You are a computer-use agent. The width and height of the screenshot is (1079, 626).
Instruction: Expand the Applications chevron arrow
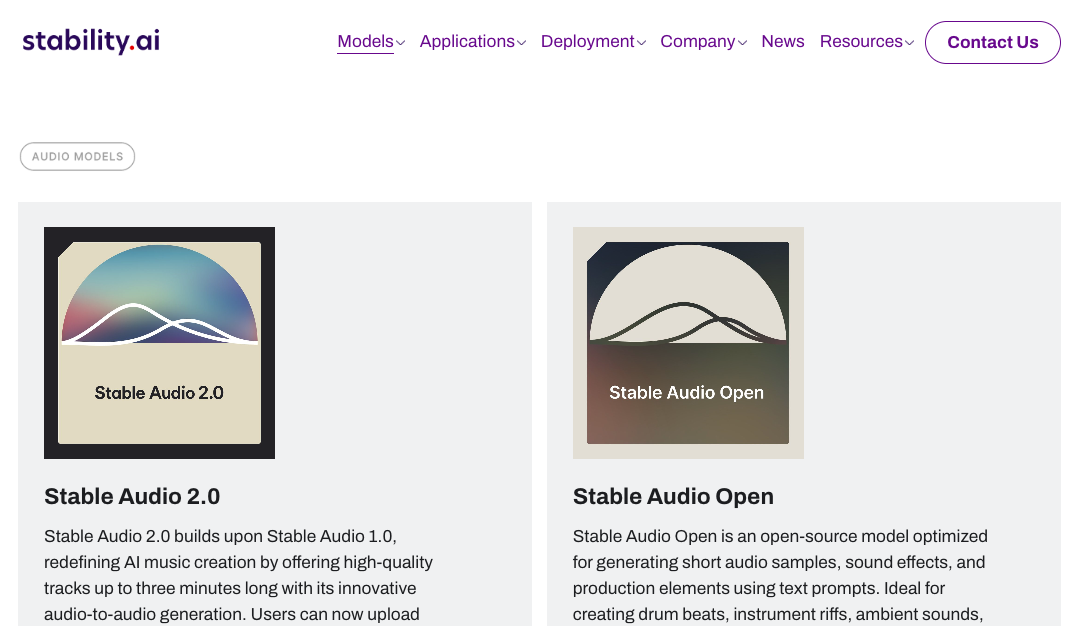pos(522,43)
